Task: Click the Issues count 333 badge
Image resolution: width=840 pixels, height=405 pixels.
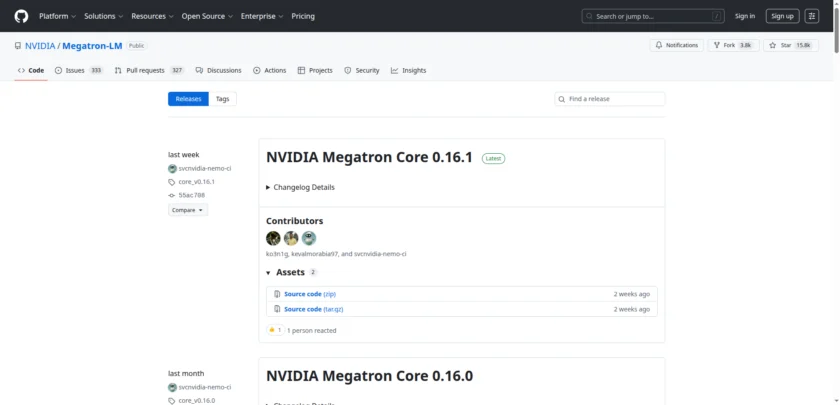Action: [x=96, y=70]
